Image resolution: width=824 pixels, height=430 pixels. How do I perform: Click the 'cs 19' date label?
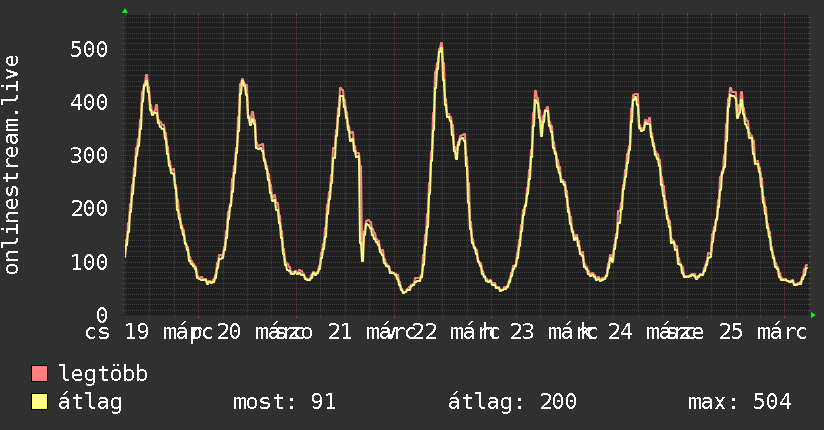coord(117,332)
